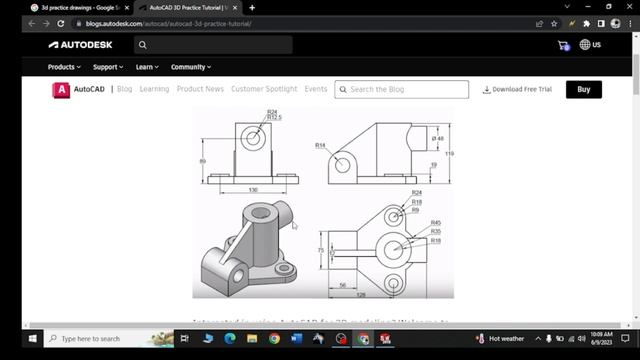Close the 3d practice drawings tab
Image resolution: width=640 pixels, height=360 pixels.
coord(127,8)
